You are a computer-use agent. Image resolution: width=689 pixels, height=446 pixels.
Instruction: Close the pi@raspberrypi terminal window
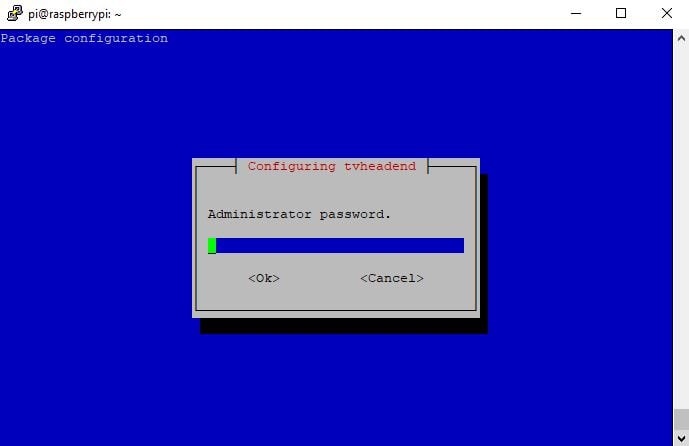click(667, 13)
